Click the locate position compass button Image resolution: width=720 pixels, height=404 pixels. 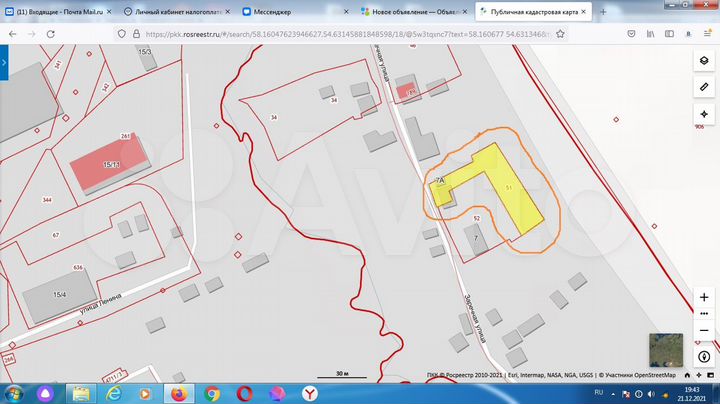pos(703,115)
